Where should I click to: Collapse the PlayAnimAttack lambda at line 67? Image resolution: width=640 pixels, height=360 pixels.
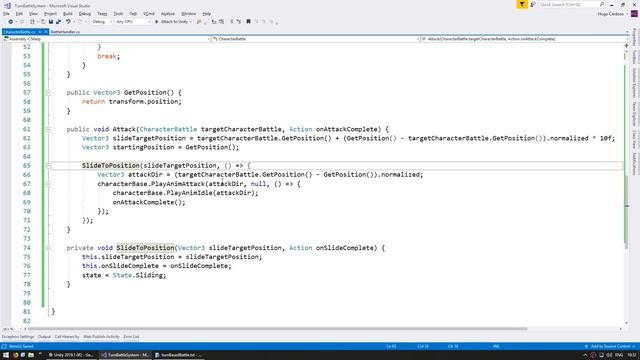[48, 184]
